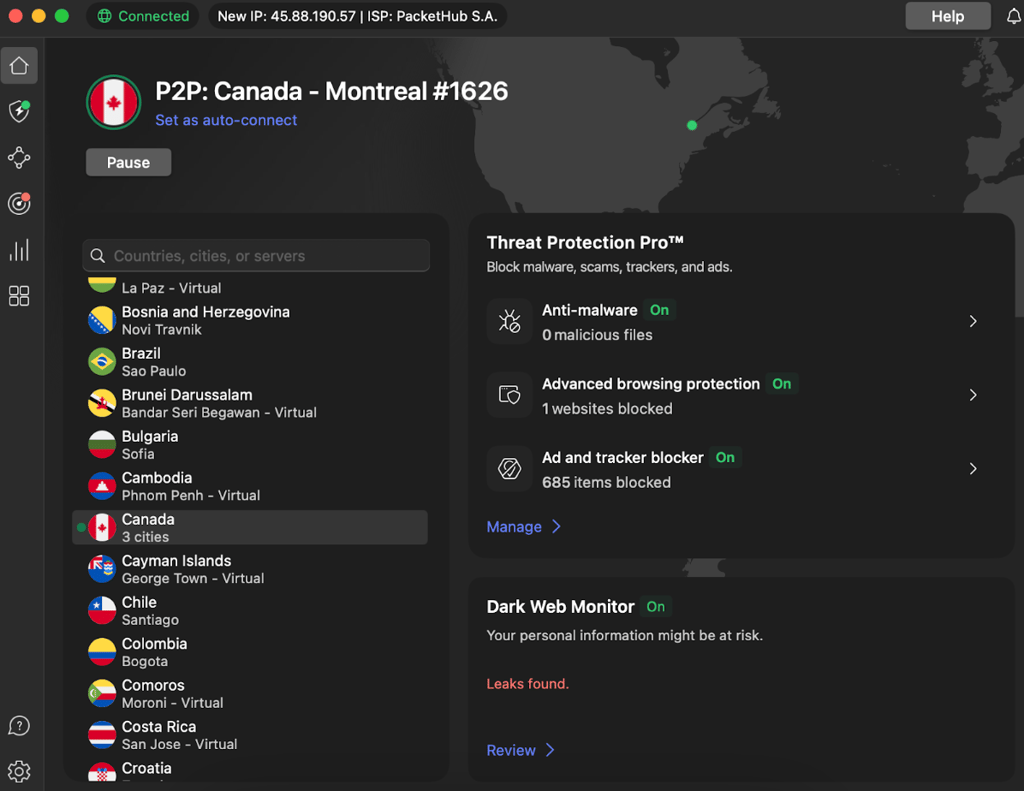Click the Dark Web Monitor On badge
Image resolution: width=1024 pixels, height=791 pixels.
[x=656, y=607]
